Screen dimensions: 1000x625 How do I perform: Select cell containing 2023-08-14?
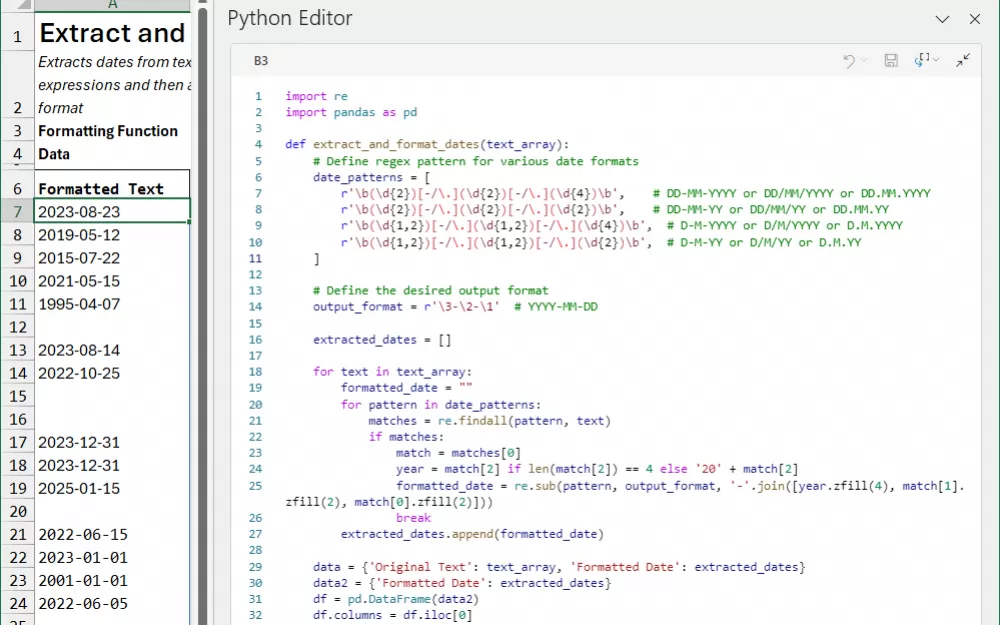112,350
